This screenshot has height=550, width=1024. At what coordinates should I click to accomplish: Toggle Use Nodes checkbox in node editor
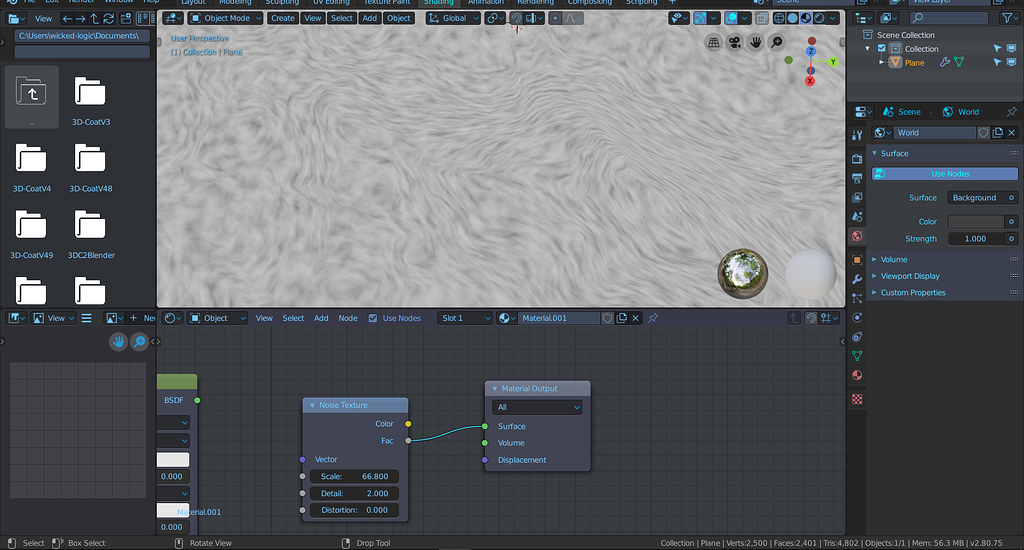(373, 318)
